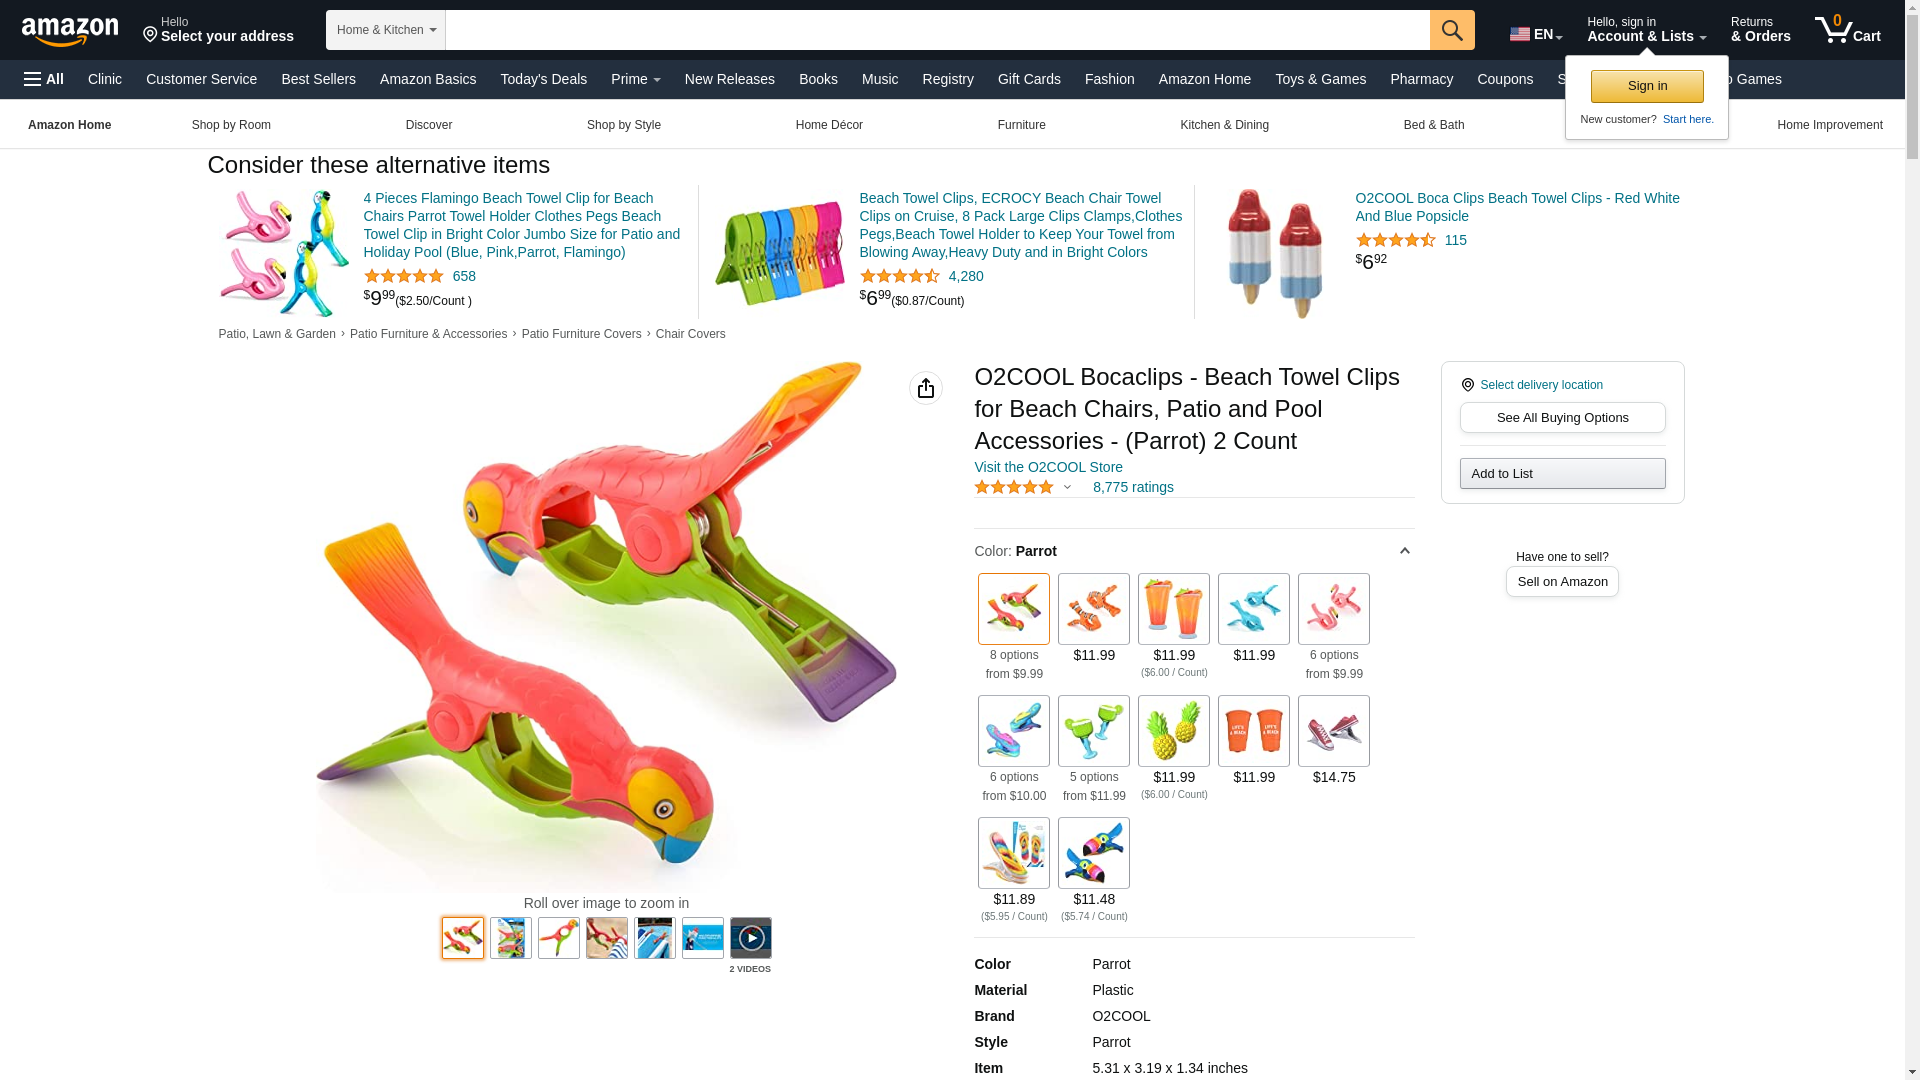1920x1080 pixels.
Task: Play the product video thumbnail
Action: tap(751, 938)
